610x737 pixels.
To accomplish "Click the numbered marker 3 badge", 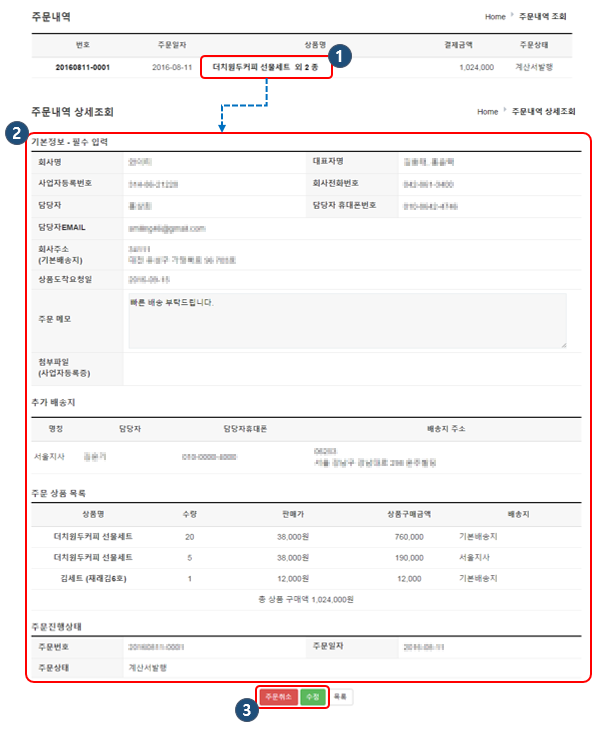I will tap(245, 708).
